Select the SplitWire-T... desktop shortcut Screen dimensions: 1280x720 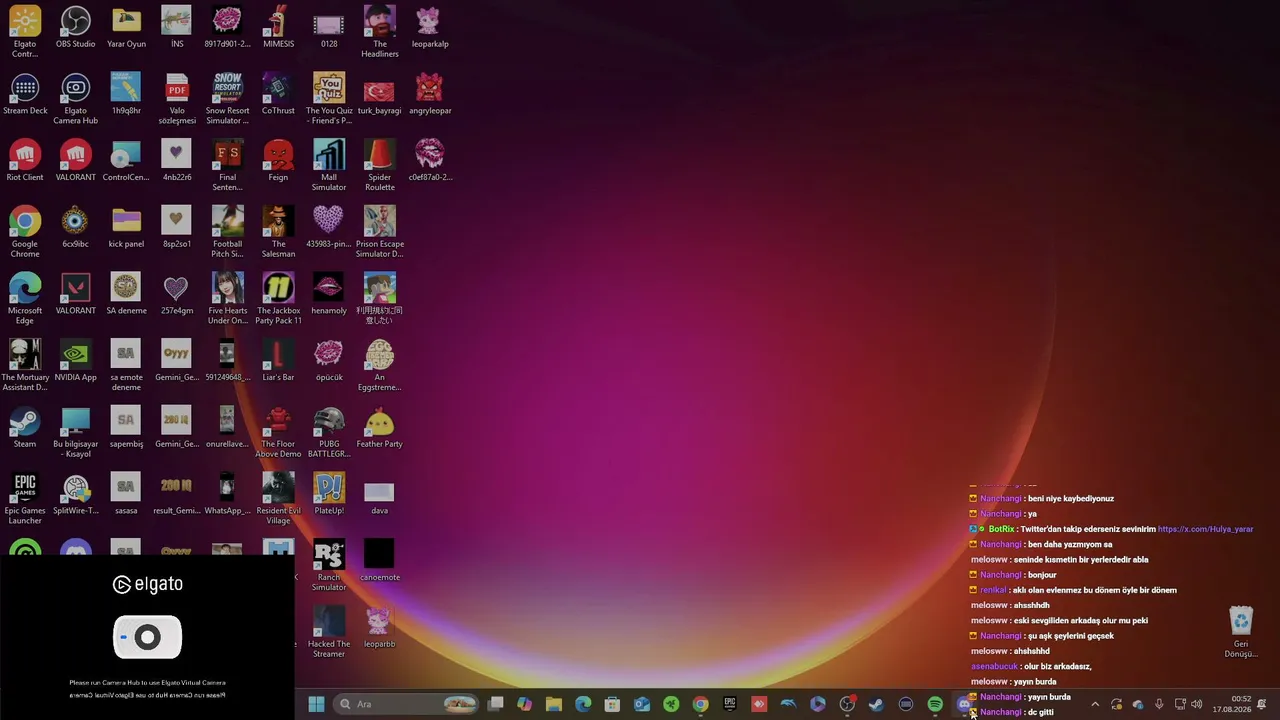[75, 494]
